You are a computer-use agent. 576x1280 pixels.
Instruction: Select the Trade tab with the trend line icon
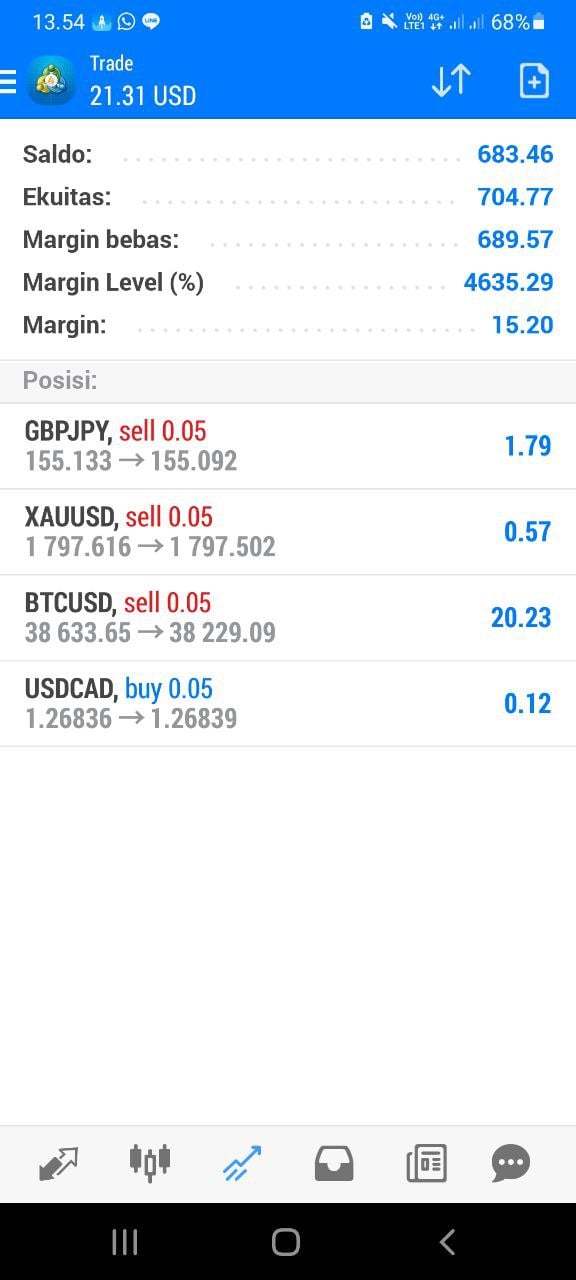241,1163
